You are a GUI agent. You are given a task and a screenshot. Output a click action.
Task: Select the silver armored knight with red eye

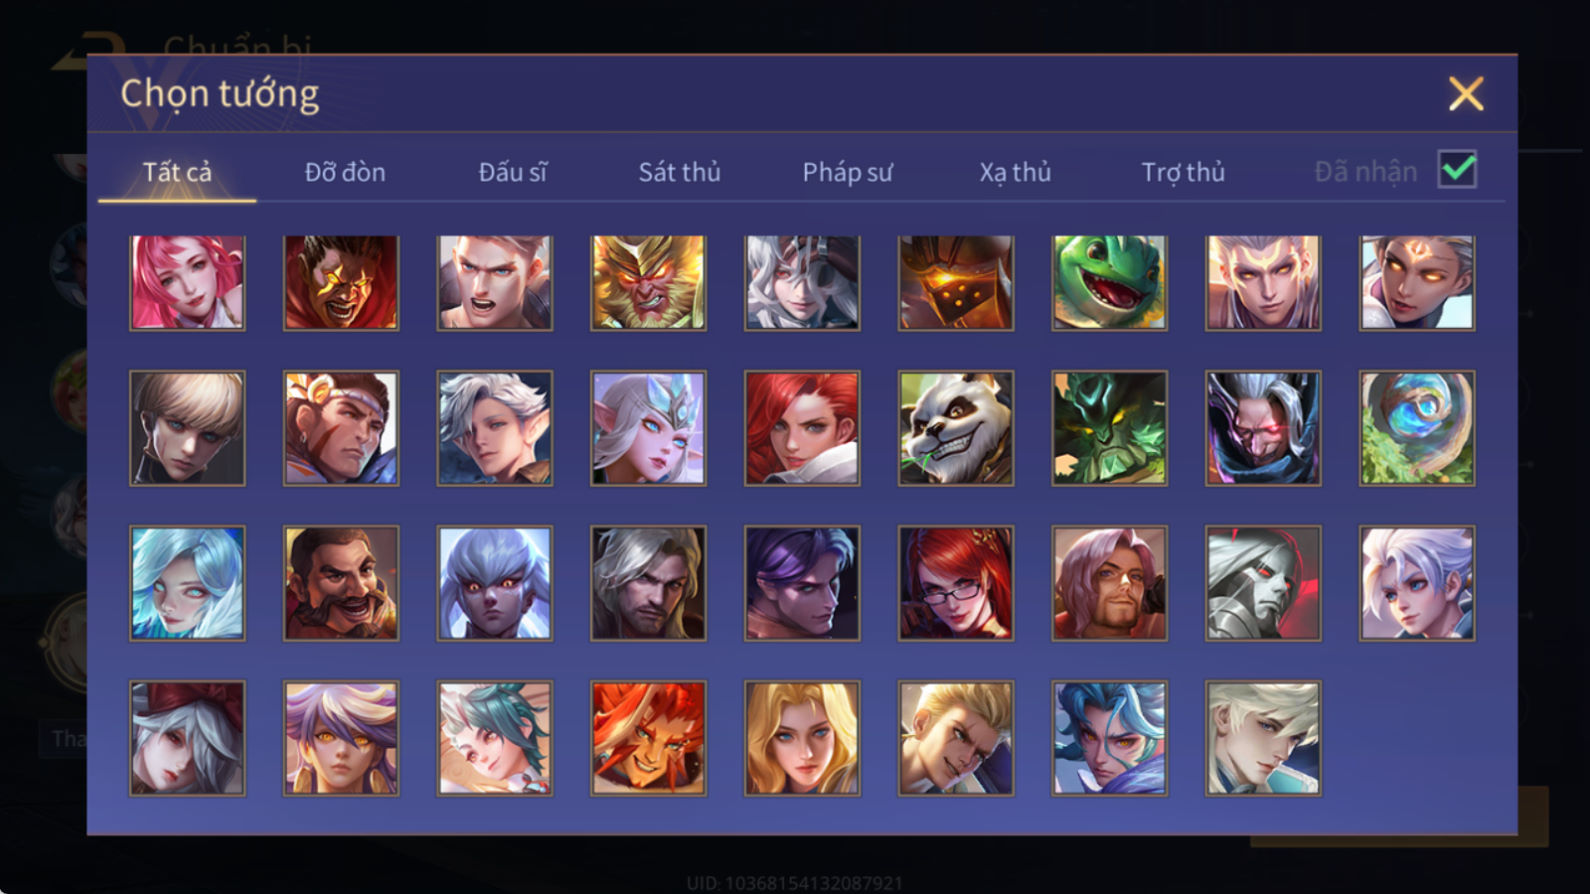click(x=1263, y=583)
